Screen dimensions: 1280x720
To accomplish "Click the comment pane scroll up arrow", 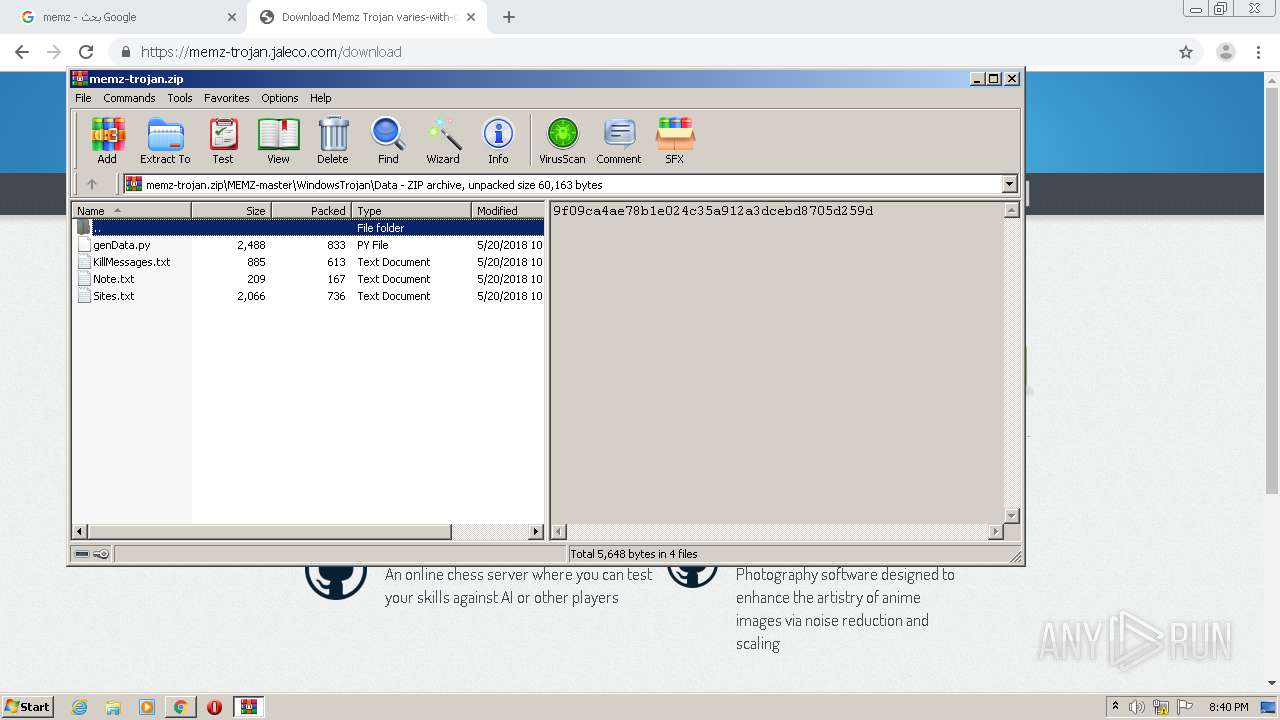I will pyautogui.click(x=1011, y=210).
